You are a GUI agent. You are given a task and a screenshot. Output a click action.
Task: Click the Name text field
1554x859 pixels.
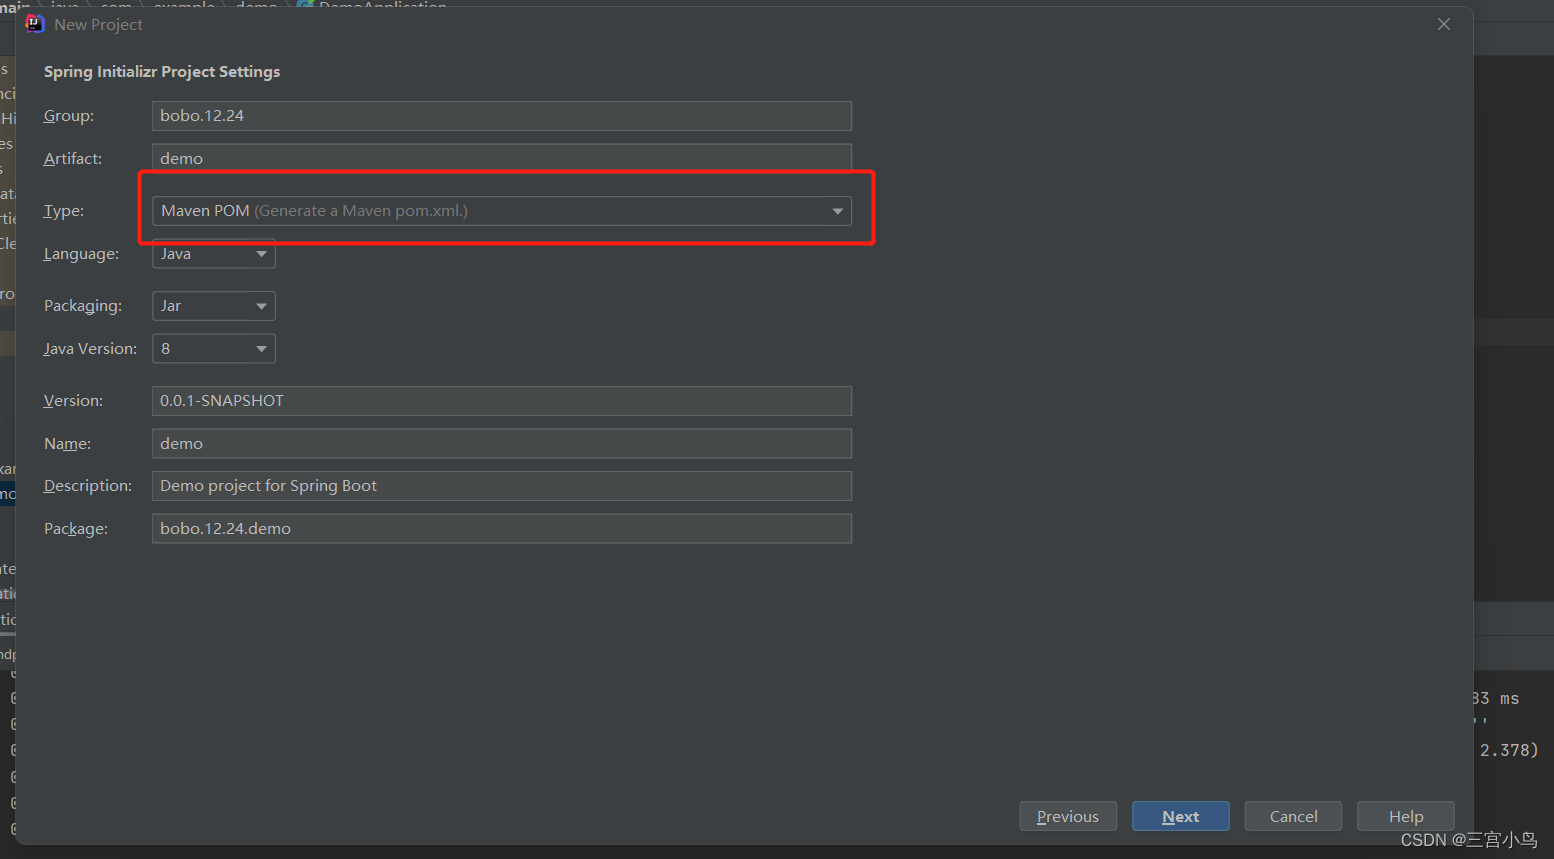(500, 443)
